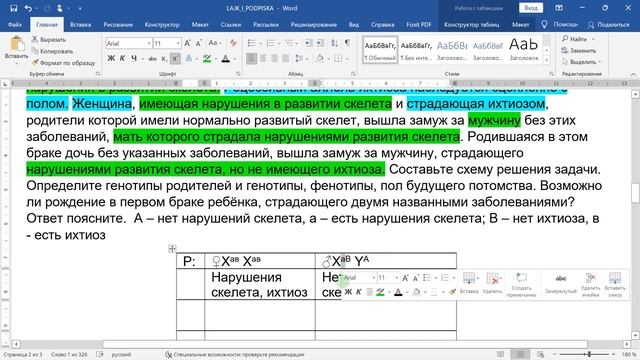The width and height of the screenshot is (640, 360).
Task: Click the text highlight color in ribbon
Action: pyautogui.click(x=207, y=59)
